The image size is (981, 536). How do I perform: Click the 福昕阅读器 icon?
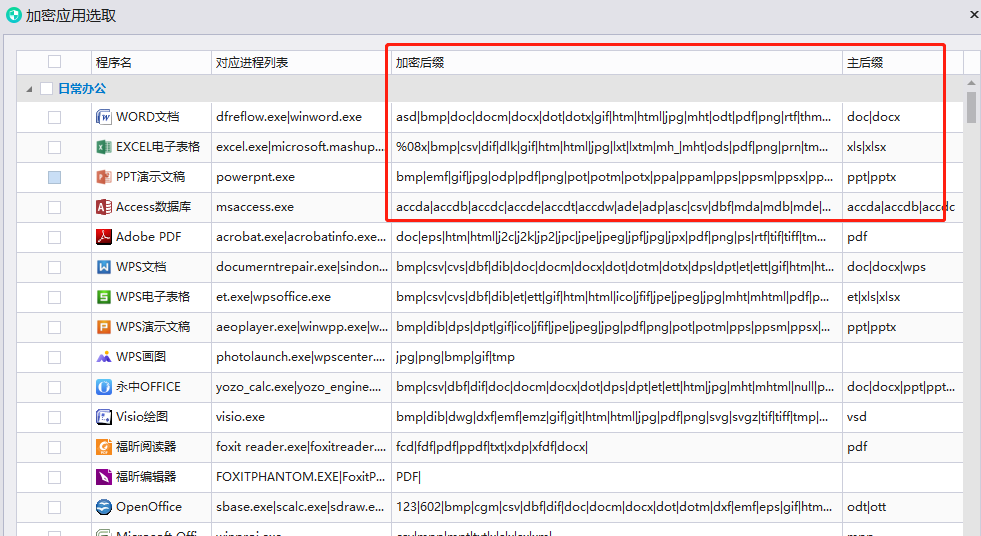click(x=104, y=447)
